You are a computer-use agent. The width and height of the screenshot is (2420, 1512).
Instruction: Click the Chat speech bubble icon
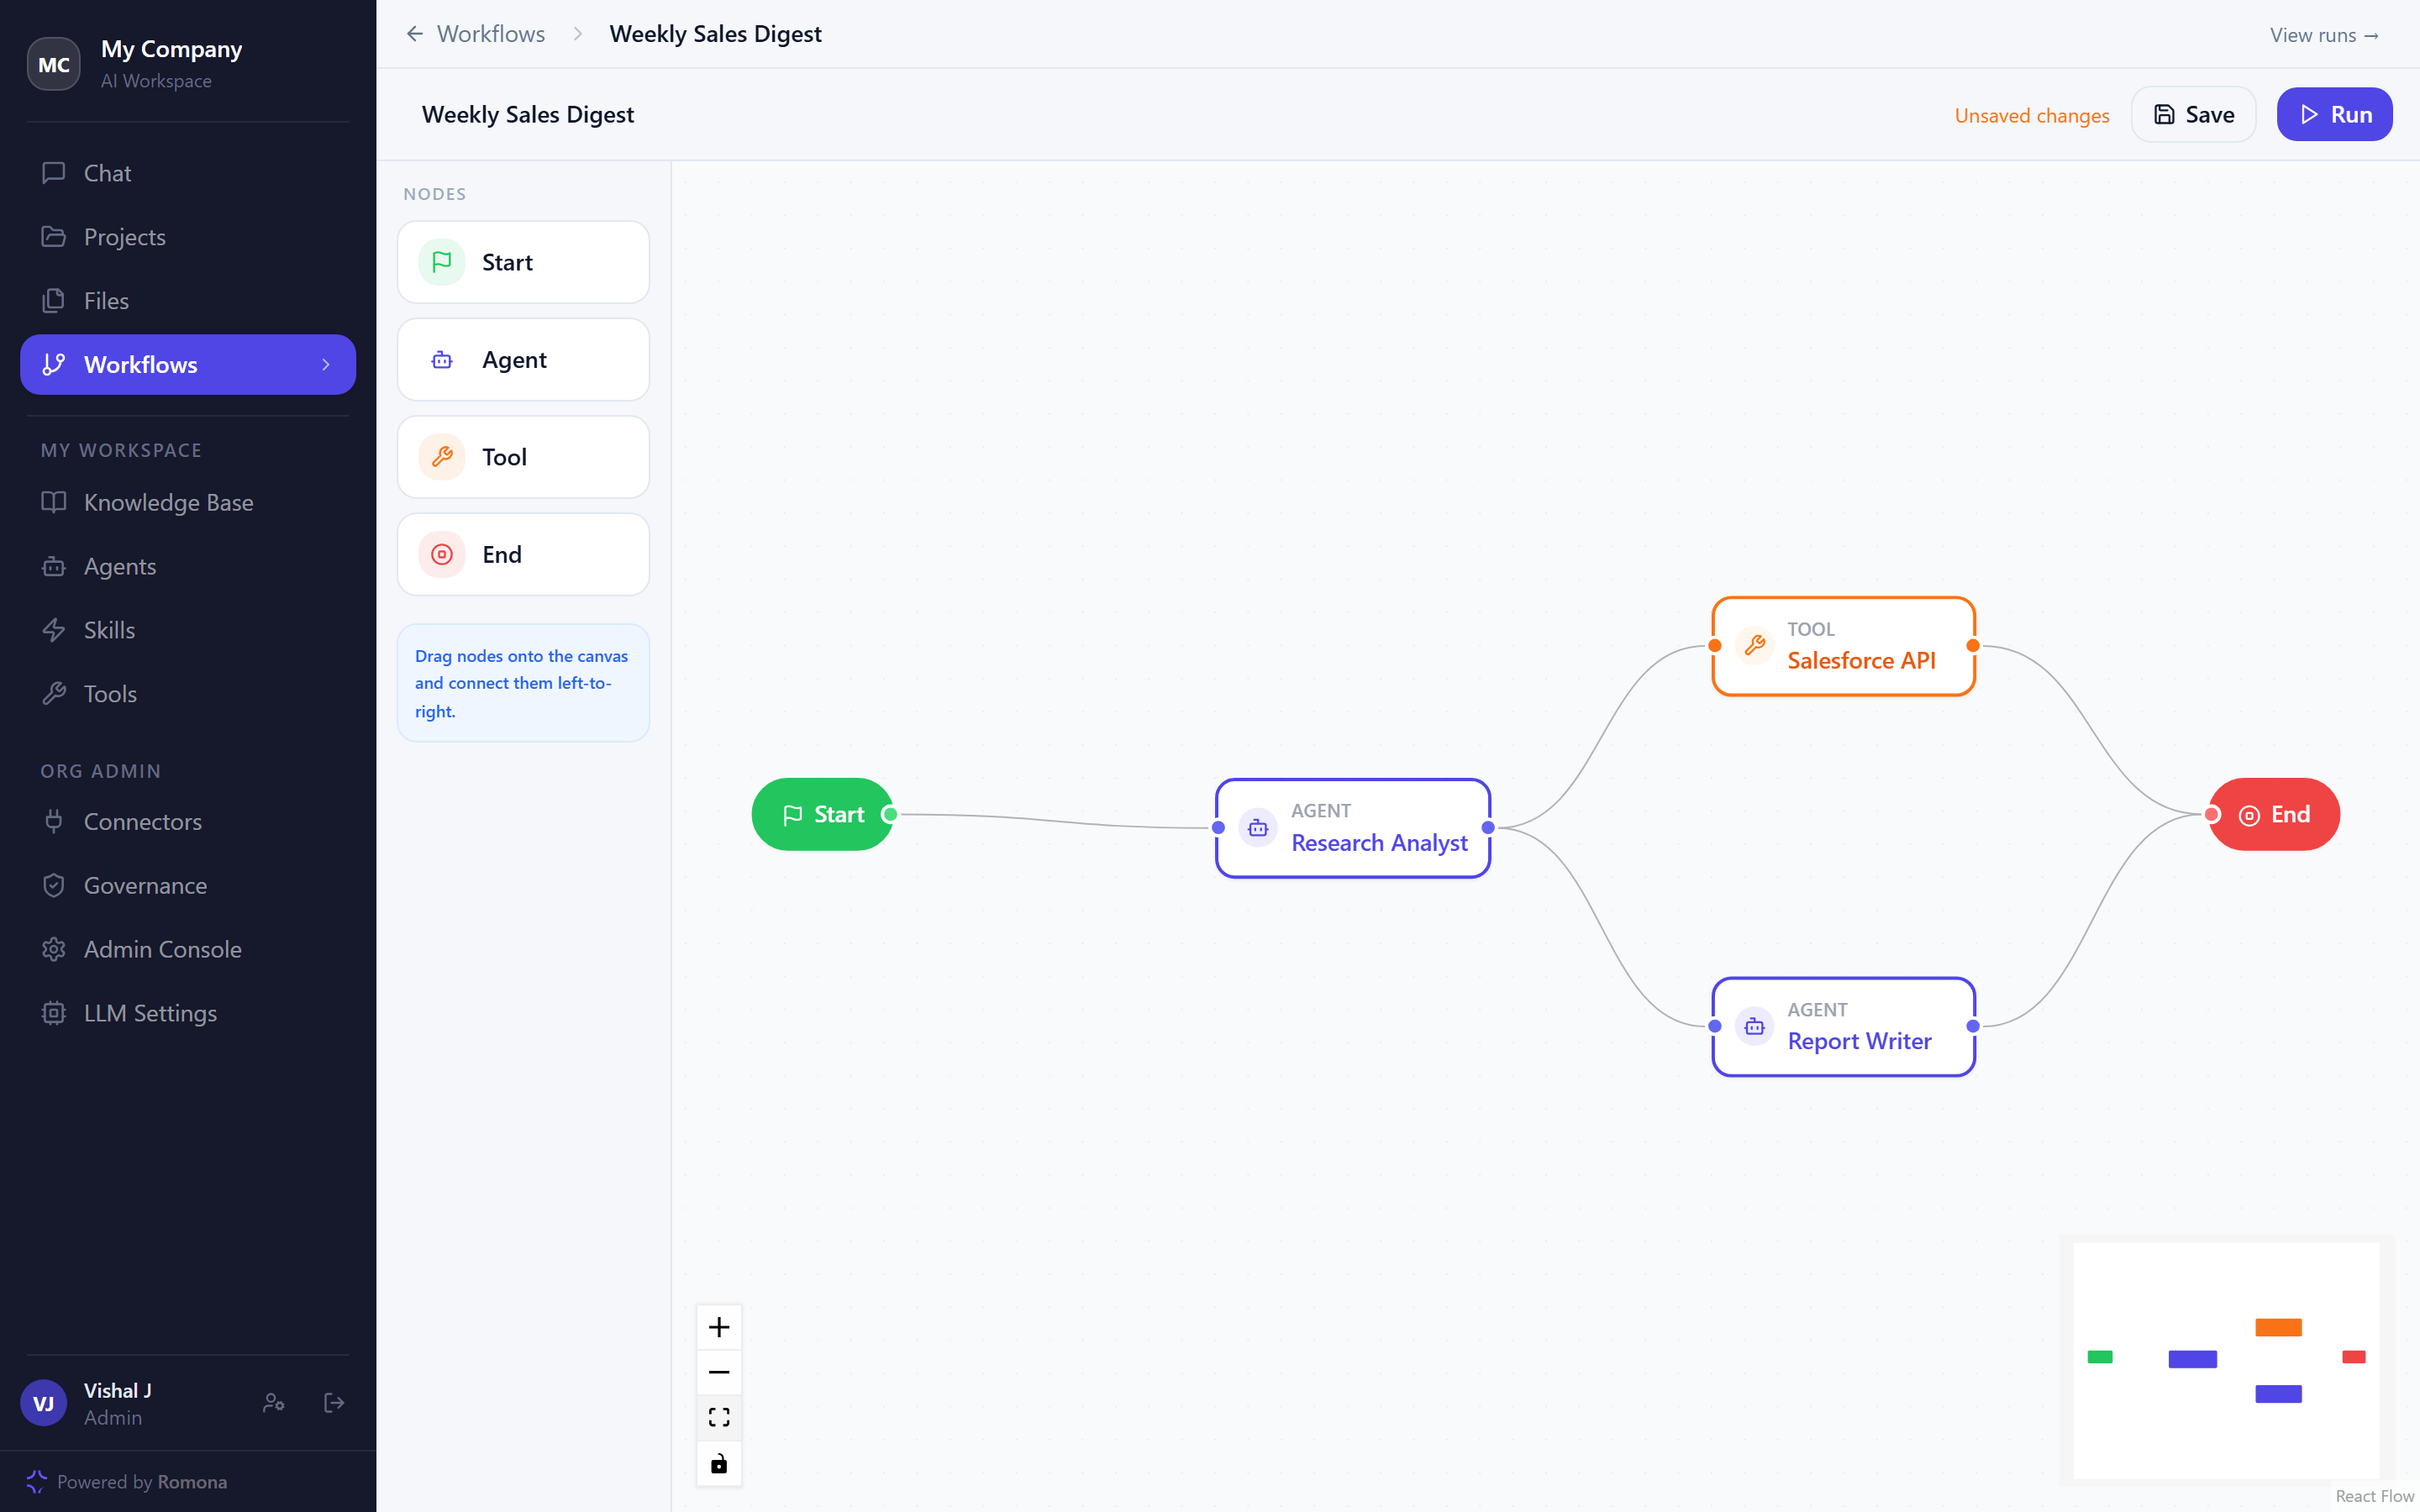point(54,173)
